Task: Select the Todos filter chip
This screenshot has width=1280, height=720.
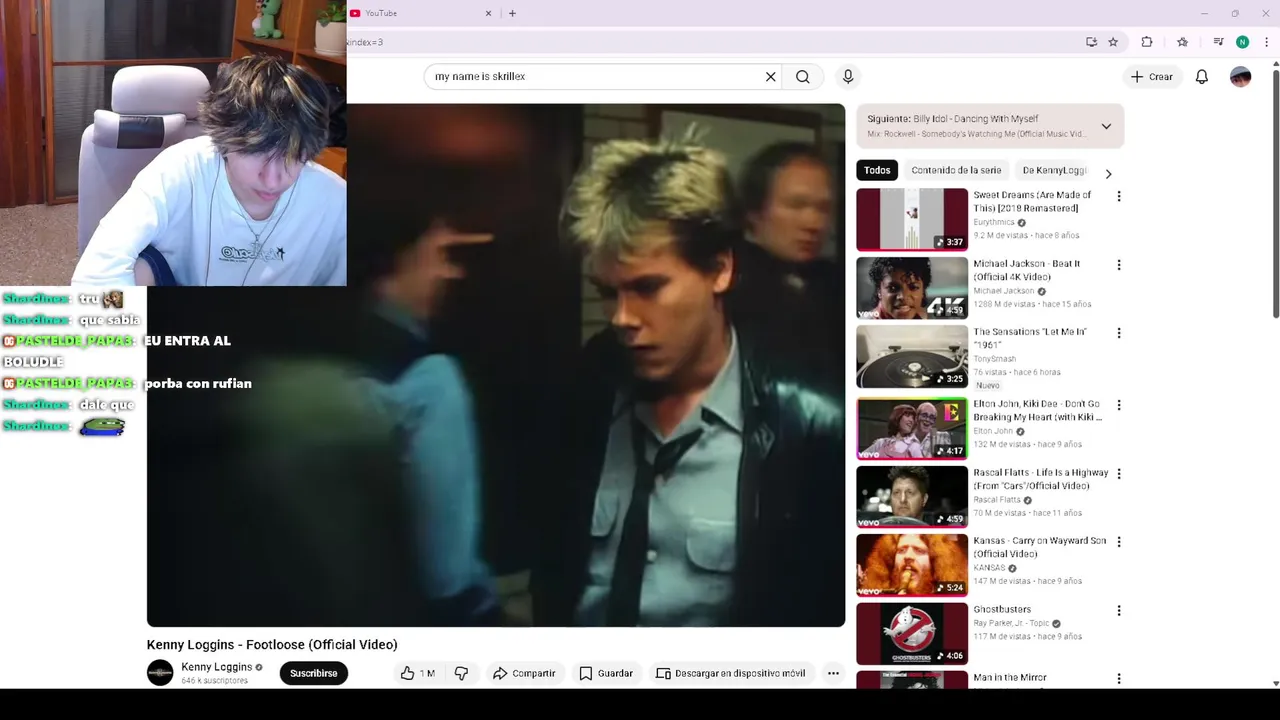Action: pyautogui.click(x=877, y=171)
